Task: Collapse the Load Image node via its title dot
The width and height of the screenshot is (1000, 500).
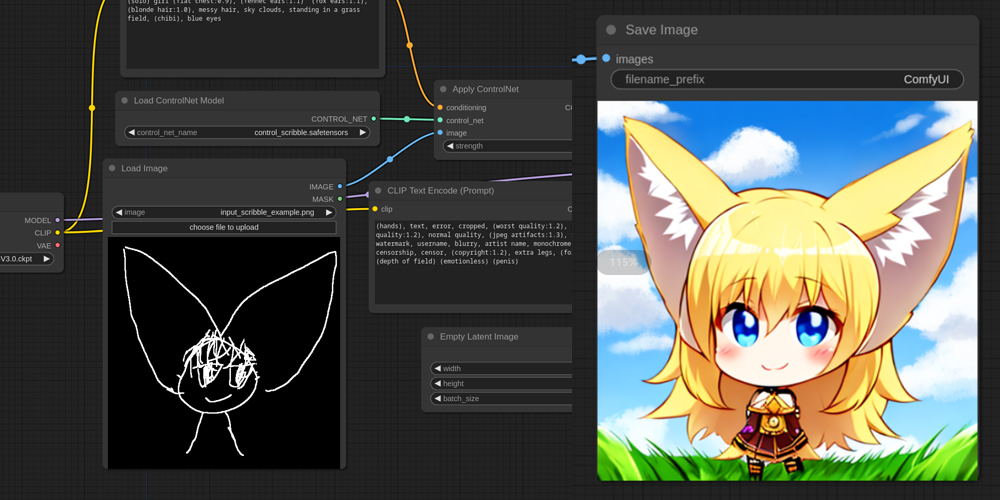Action: [112, 168]
